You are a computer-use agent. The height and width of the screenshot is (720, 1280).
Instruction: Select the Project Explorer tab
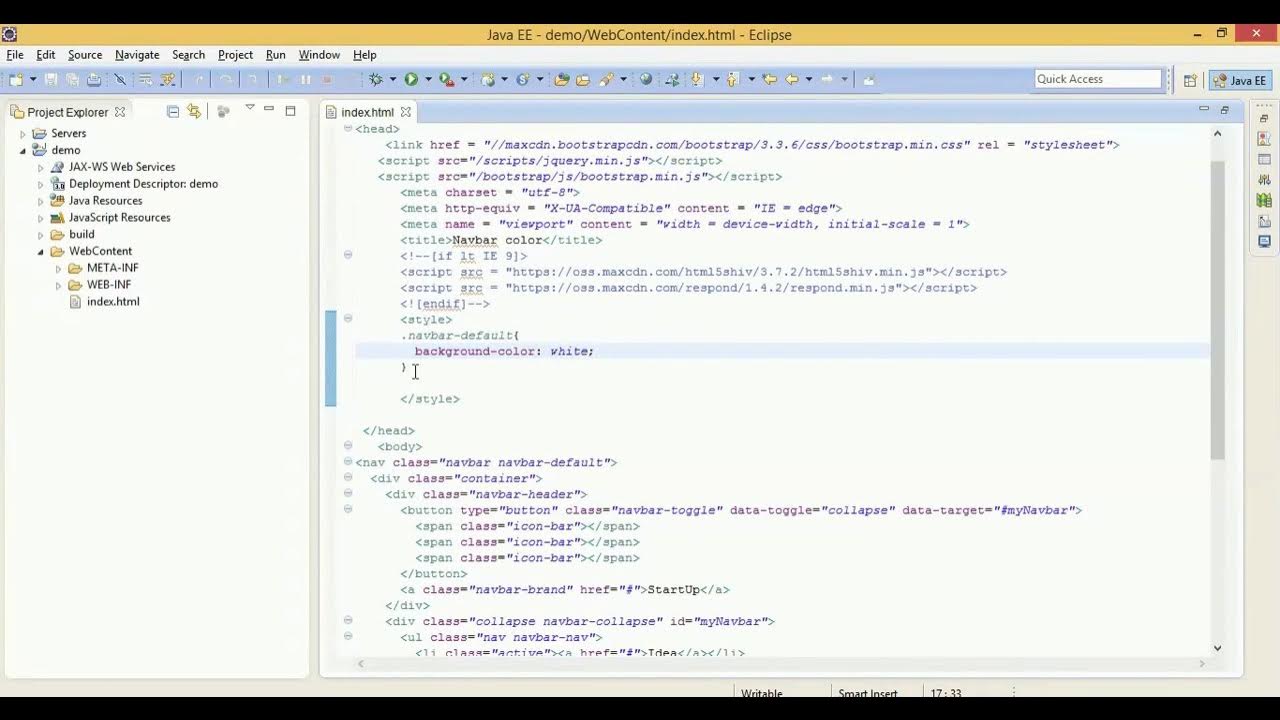coord(67,112)
